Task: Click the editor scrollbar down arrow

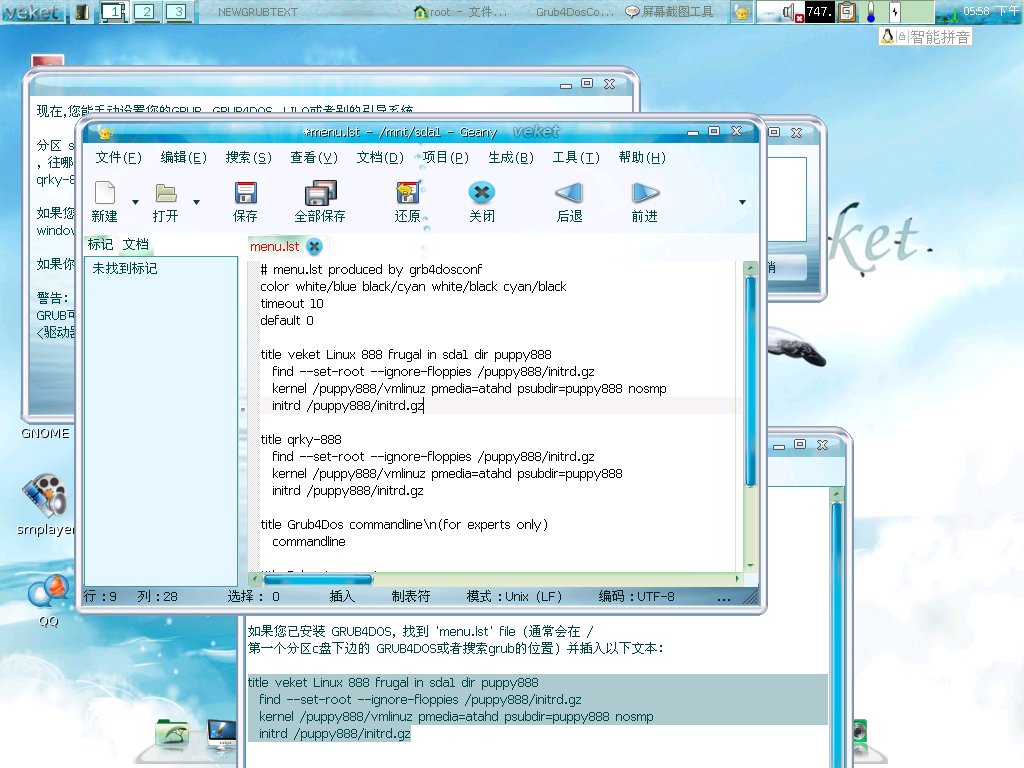Action: 750,566
